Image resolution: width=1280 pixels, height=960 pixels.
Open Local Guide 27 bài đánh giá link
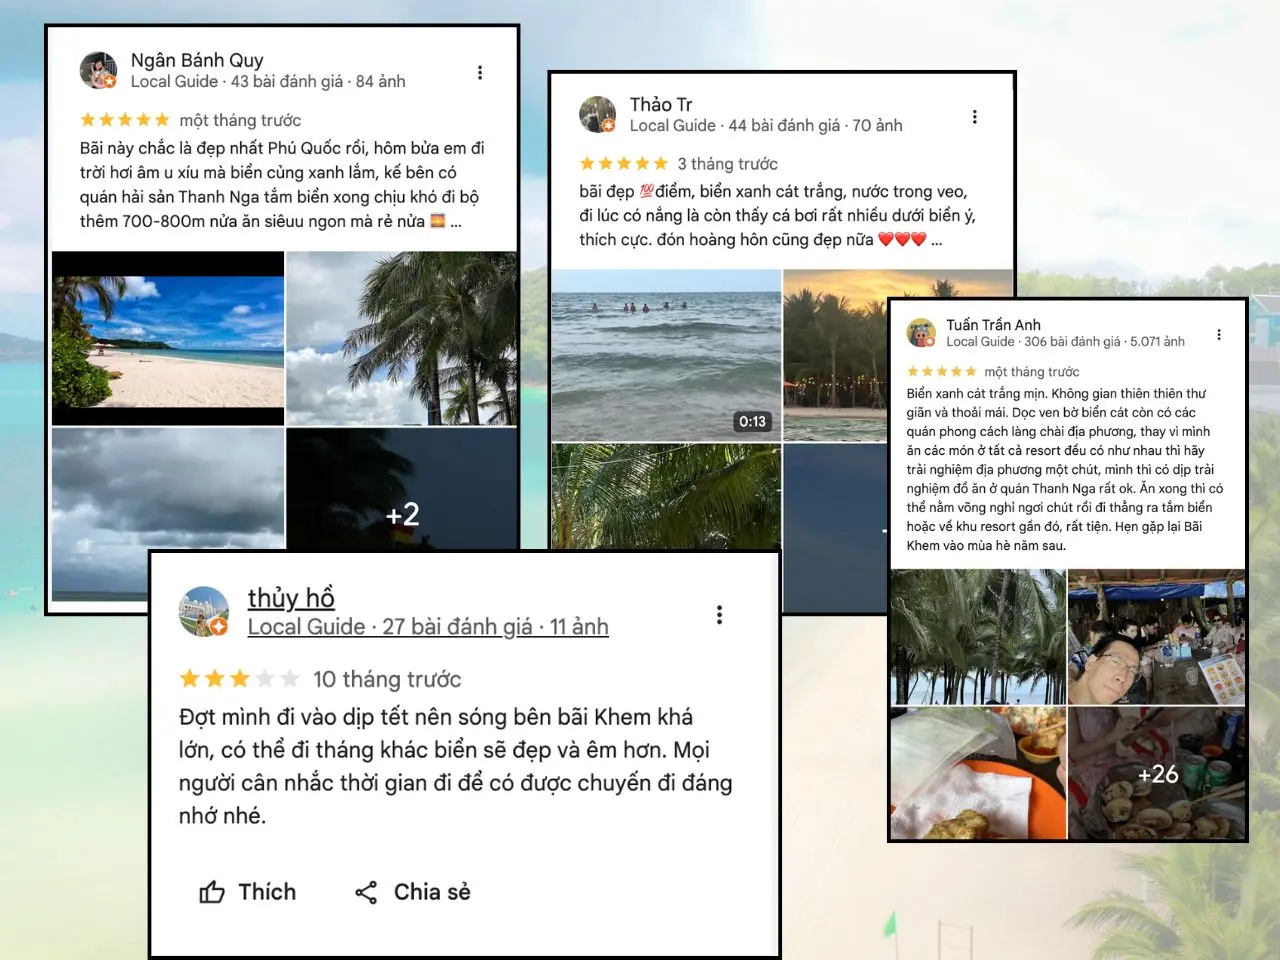[428, 627]
